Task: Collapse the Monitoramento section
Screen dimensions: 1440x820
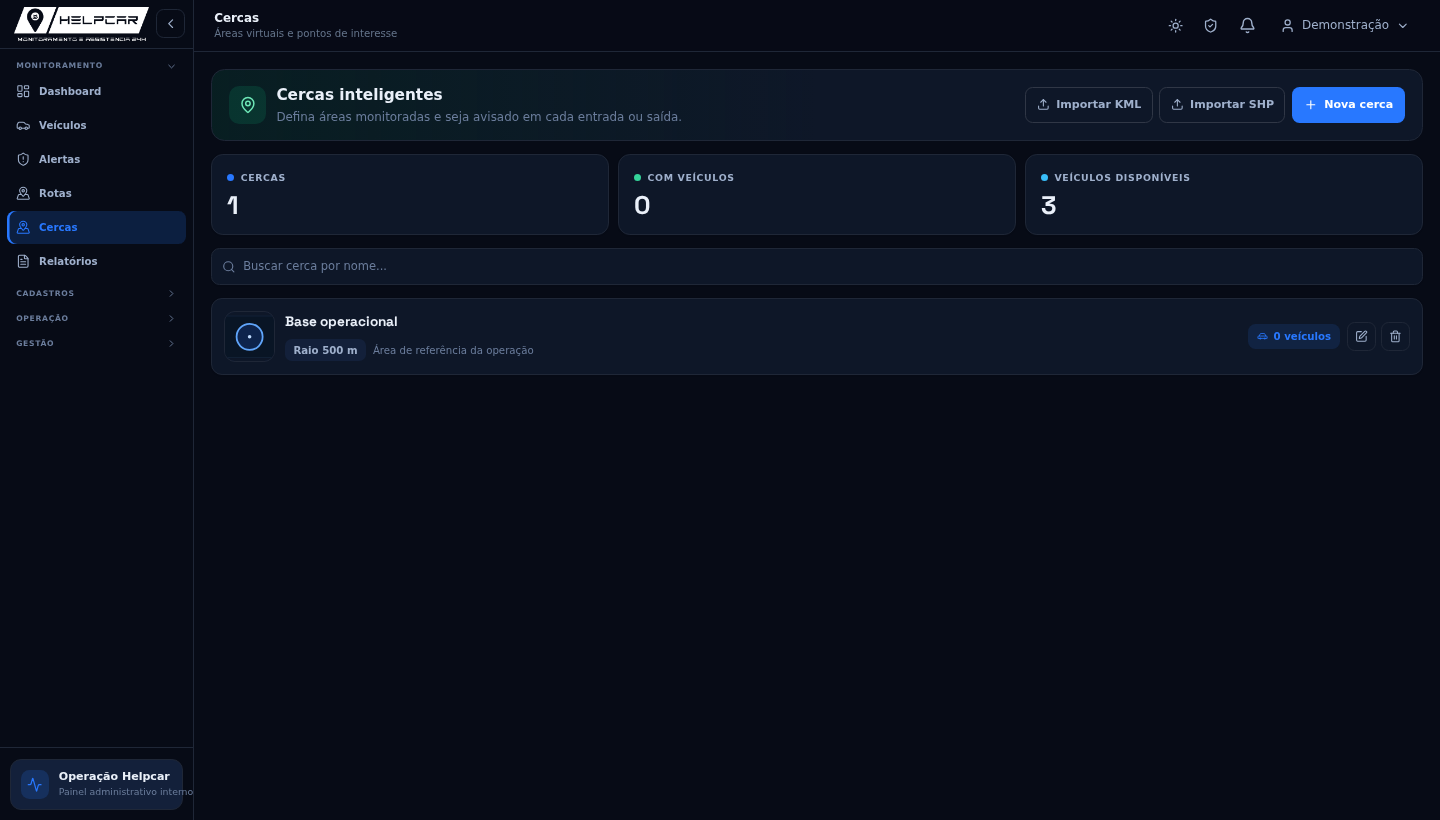Action: [x=96, y=66]
